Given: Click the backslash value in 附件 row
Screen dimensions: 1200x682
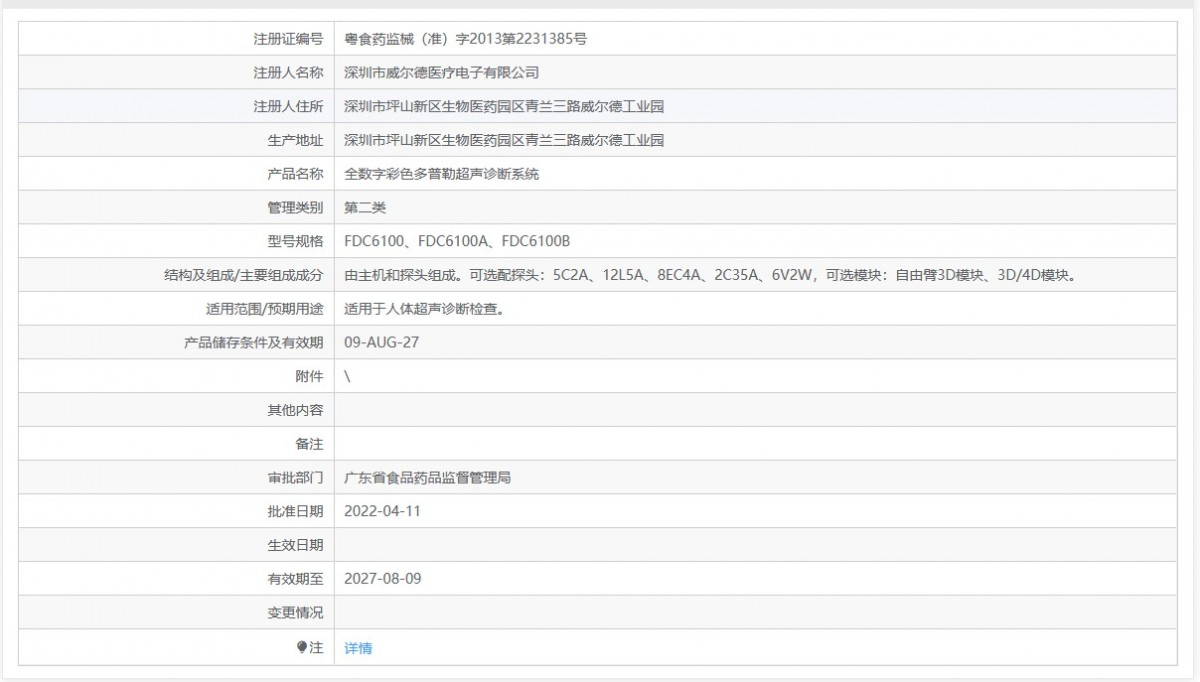Looking at the screenshot, I should point(347,376).
